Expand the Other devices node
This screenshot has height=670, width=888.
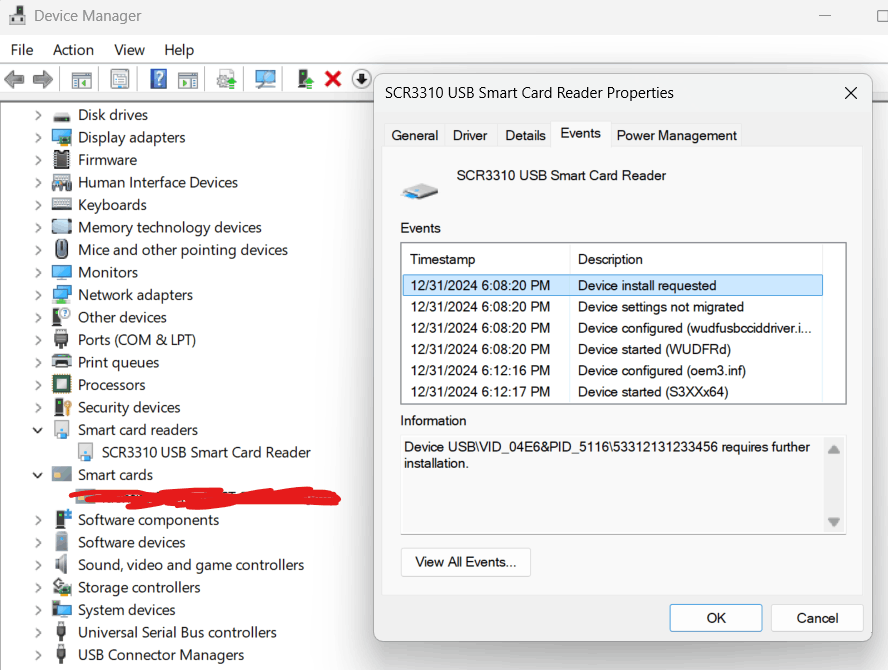click(x=38, y=318)
